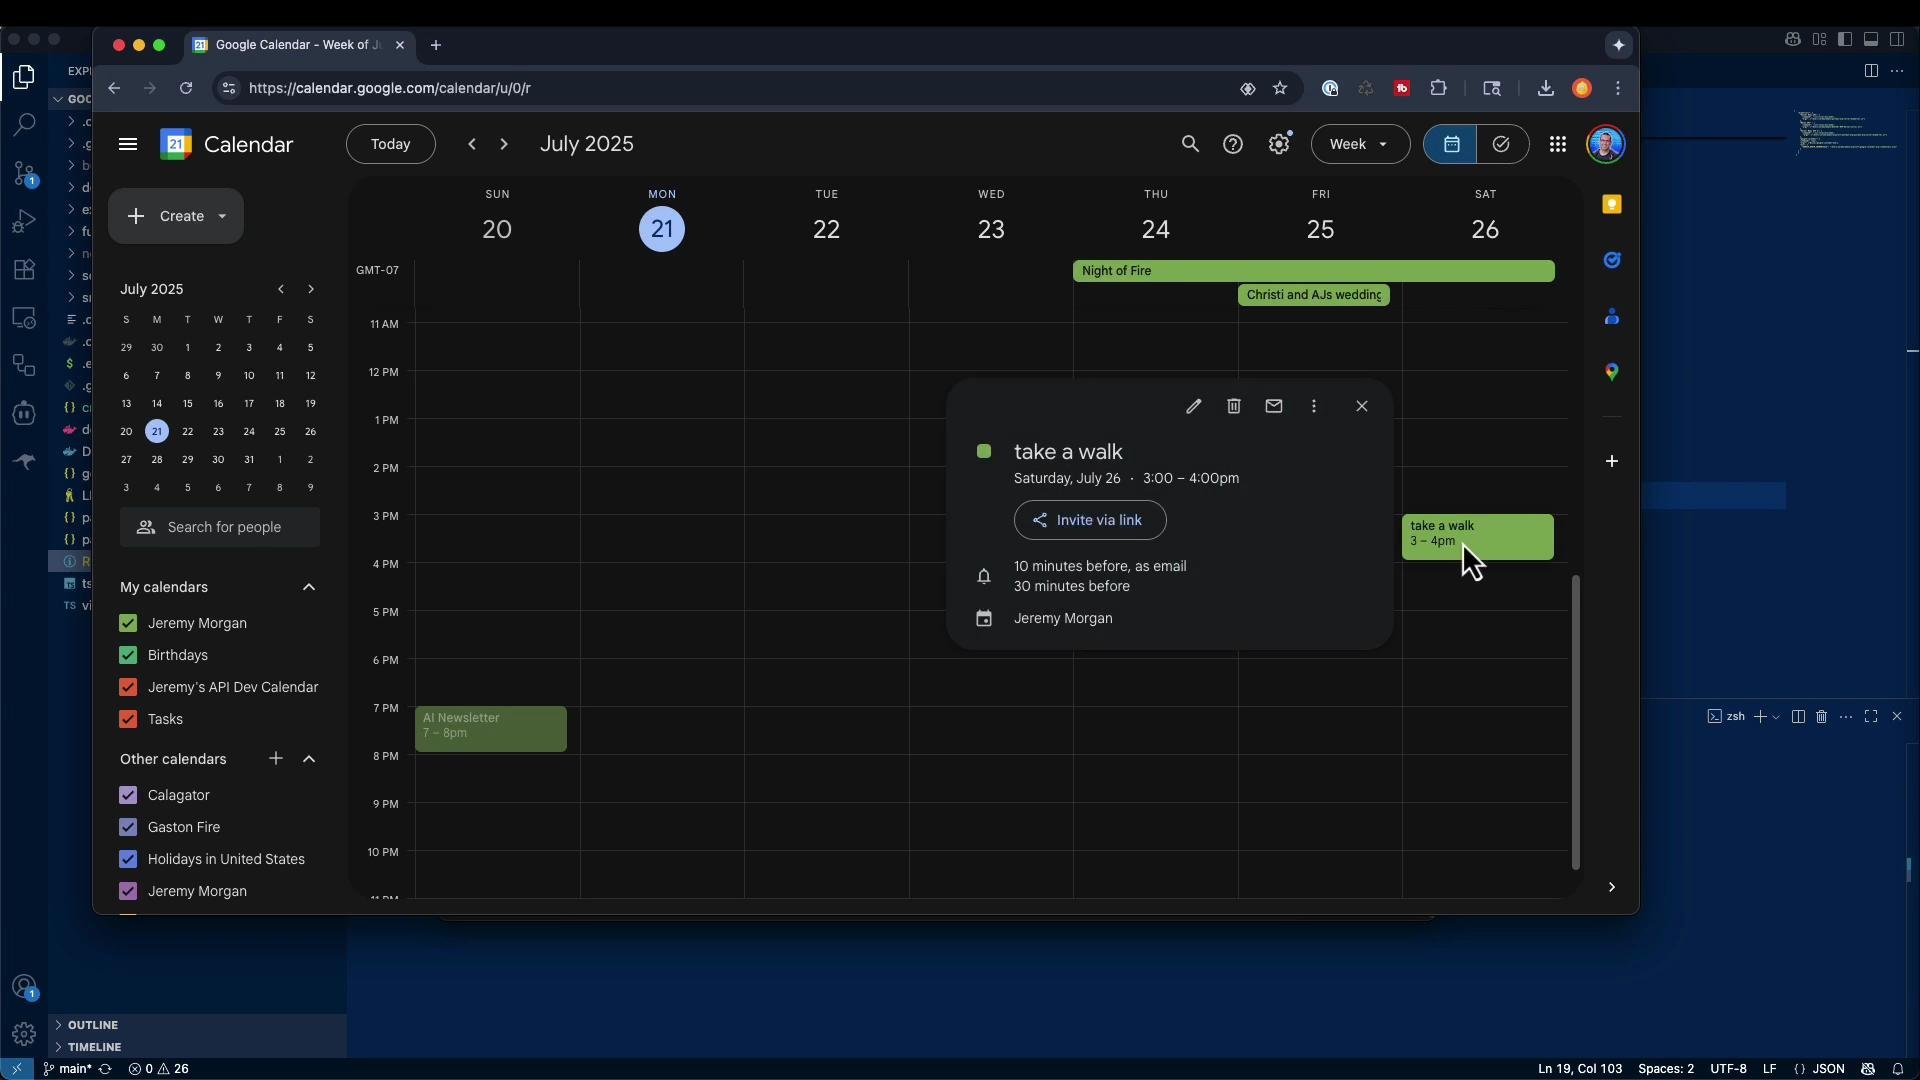Viewport: 1920px width, 1080px height.
Task: Open AI Newsletter event on Sunday
Action: (491, 728)
